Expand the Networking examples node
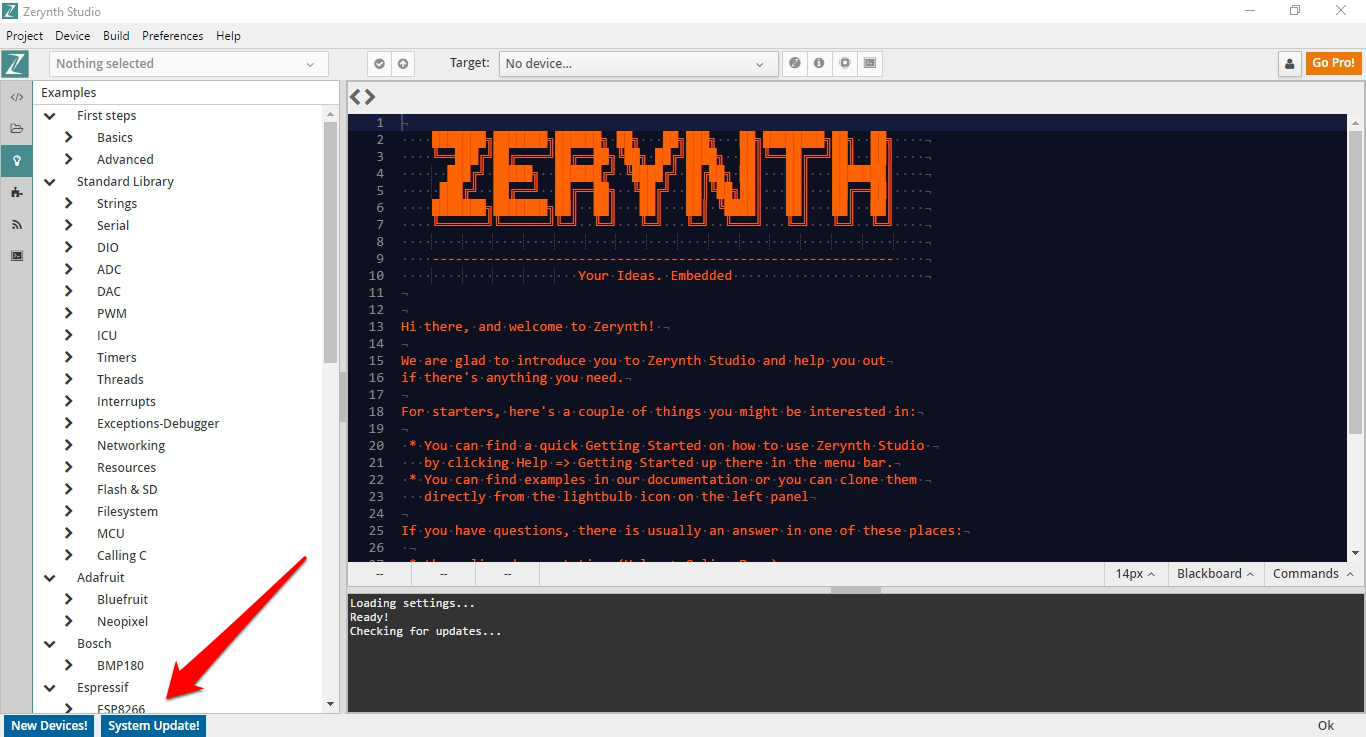 click(x=69, y=446)
